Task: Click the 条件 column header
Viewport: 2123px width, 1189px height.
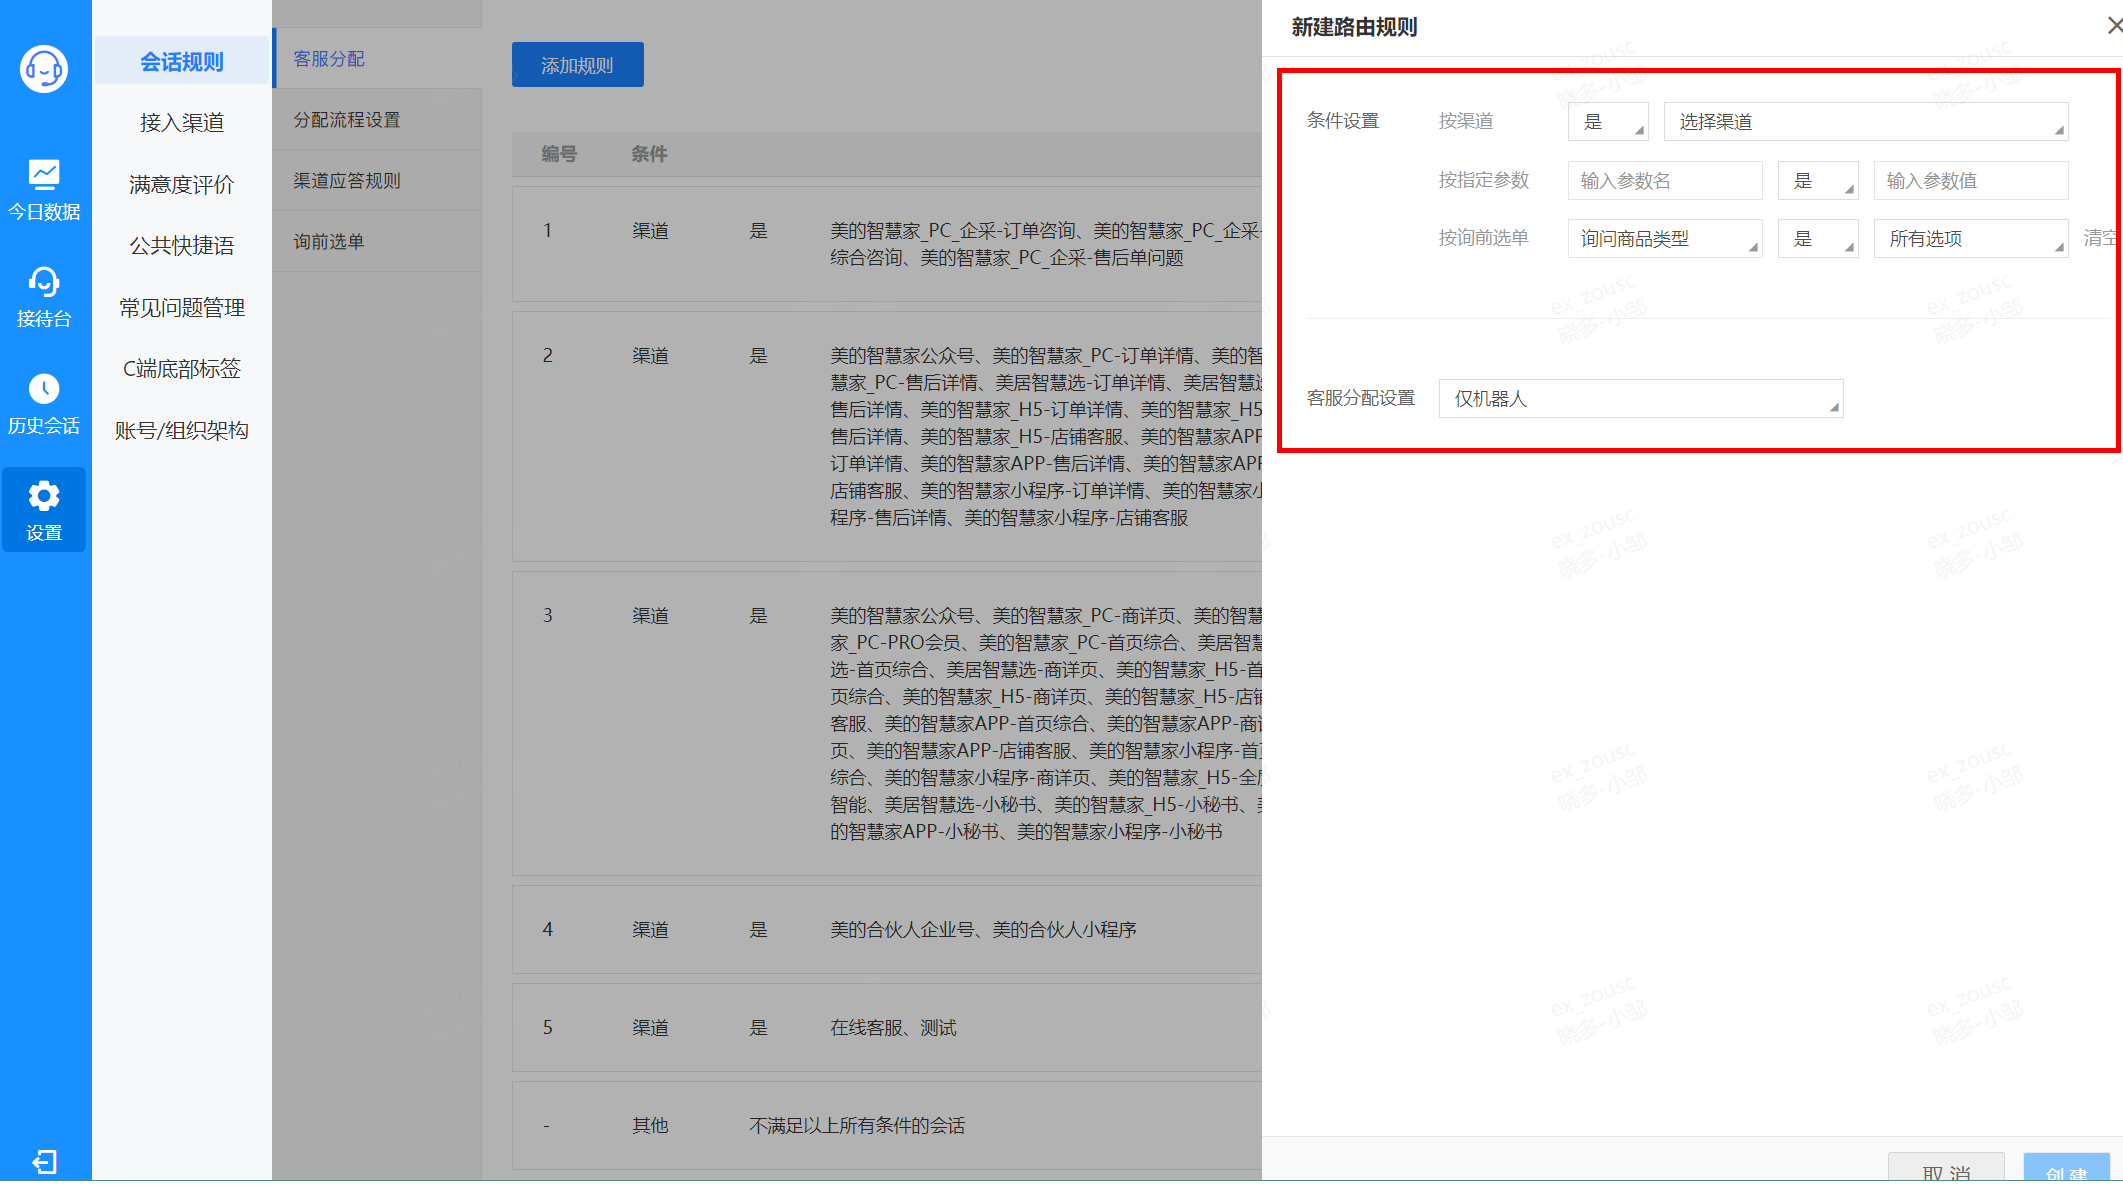Action: tap(649, 154)
